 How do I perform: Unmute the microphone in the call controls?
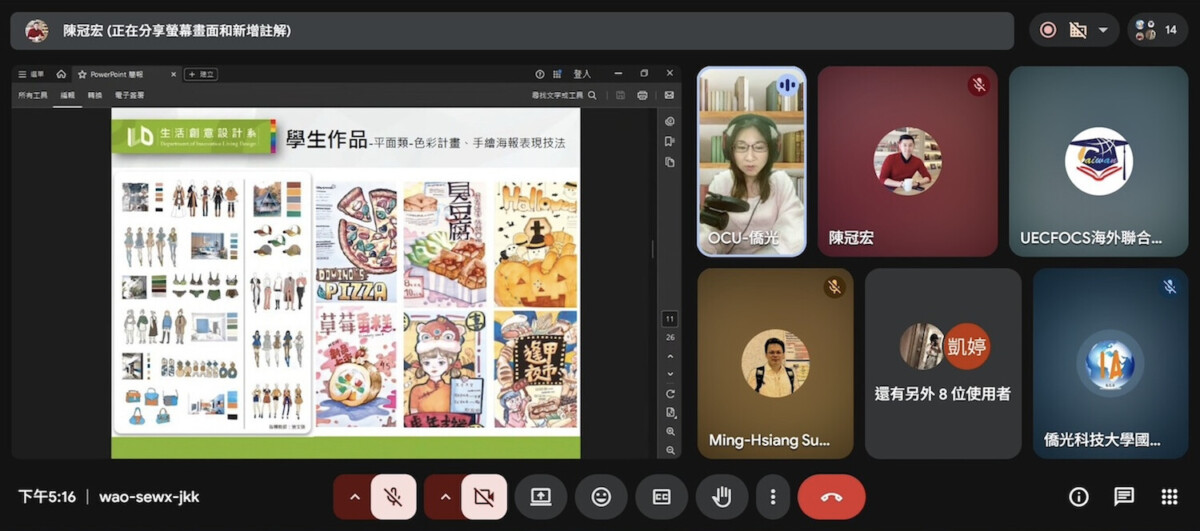pos(393,497)
